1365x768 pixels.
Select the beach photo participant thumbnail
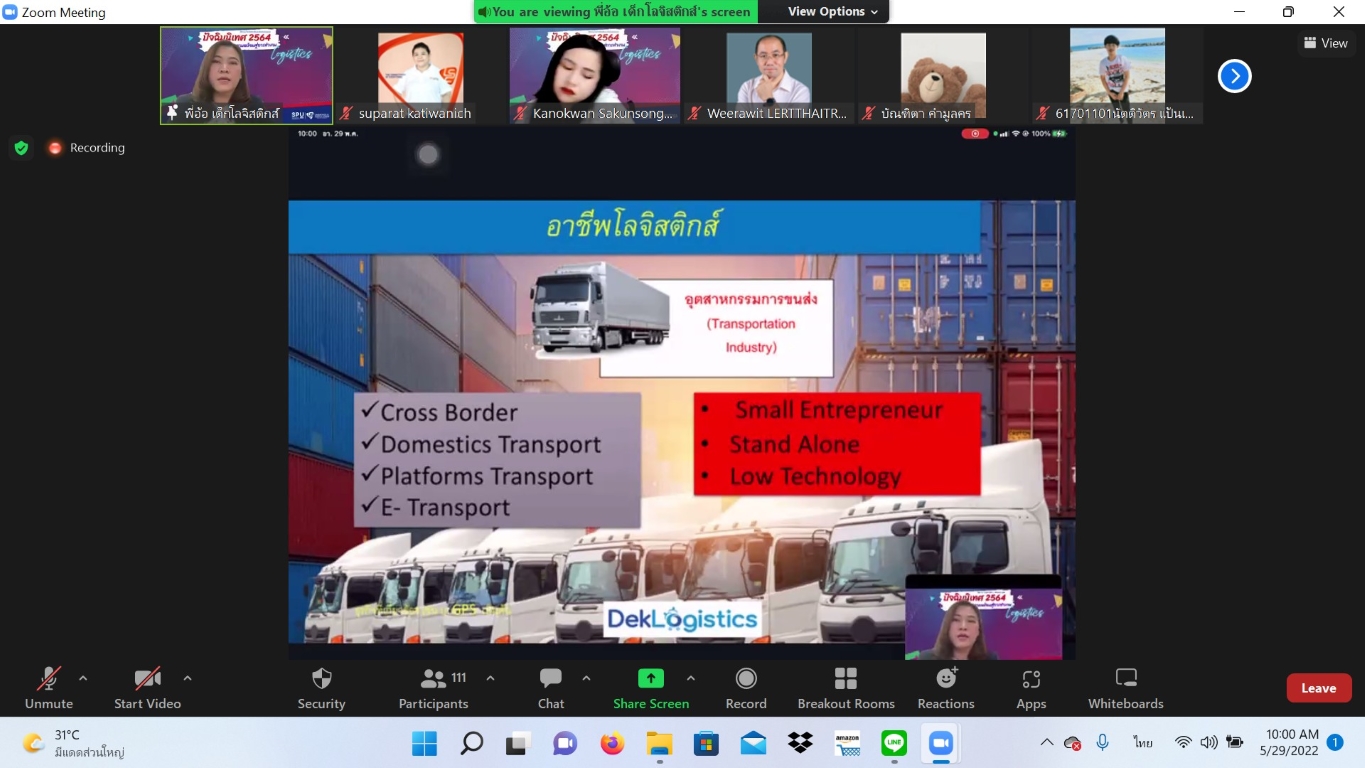(1117, 75)
